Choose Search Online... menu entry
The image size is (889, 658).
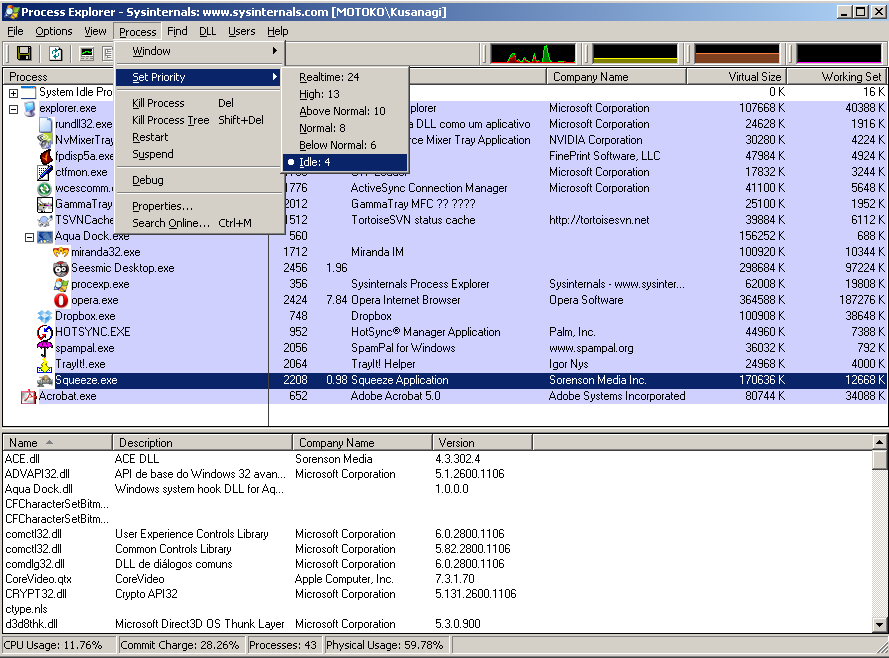pos(198,223)
